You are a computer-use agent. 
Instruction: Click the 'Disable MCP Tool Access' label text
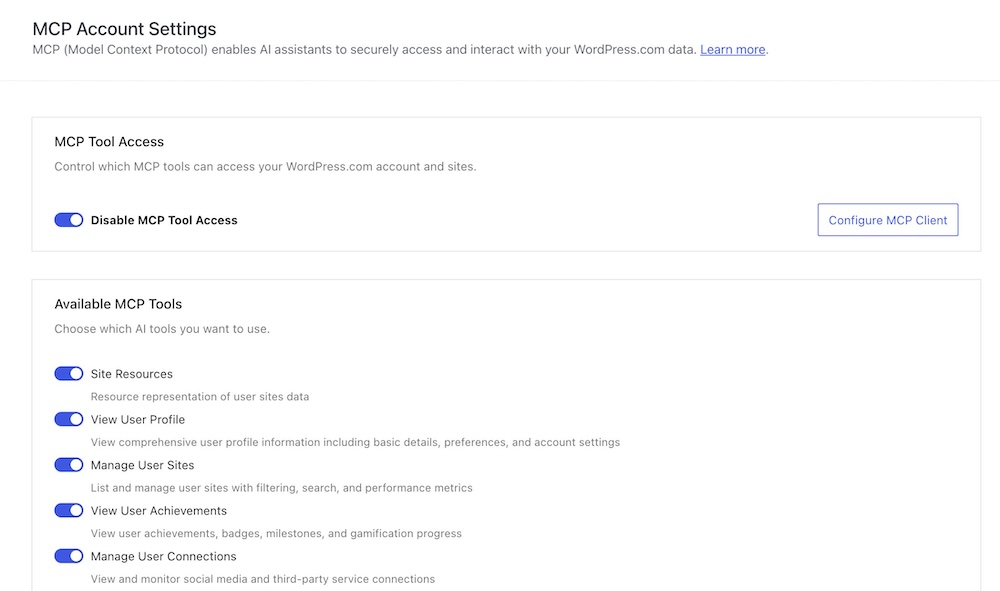pos(164,220)
